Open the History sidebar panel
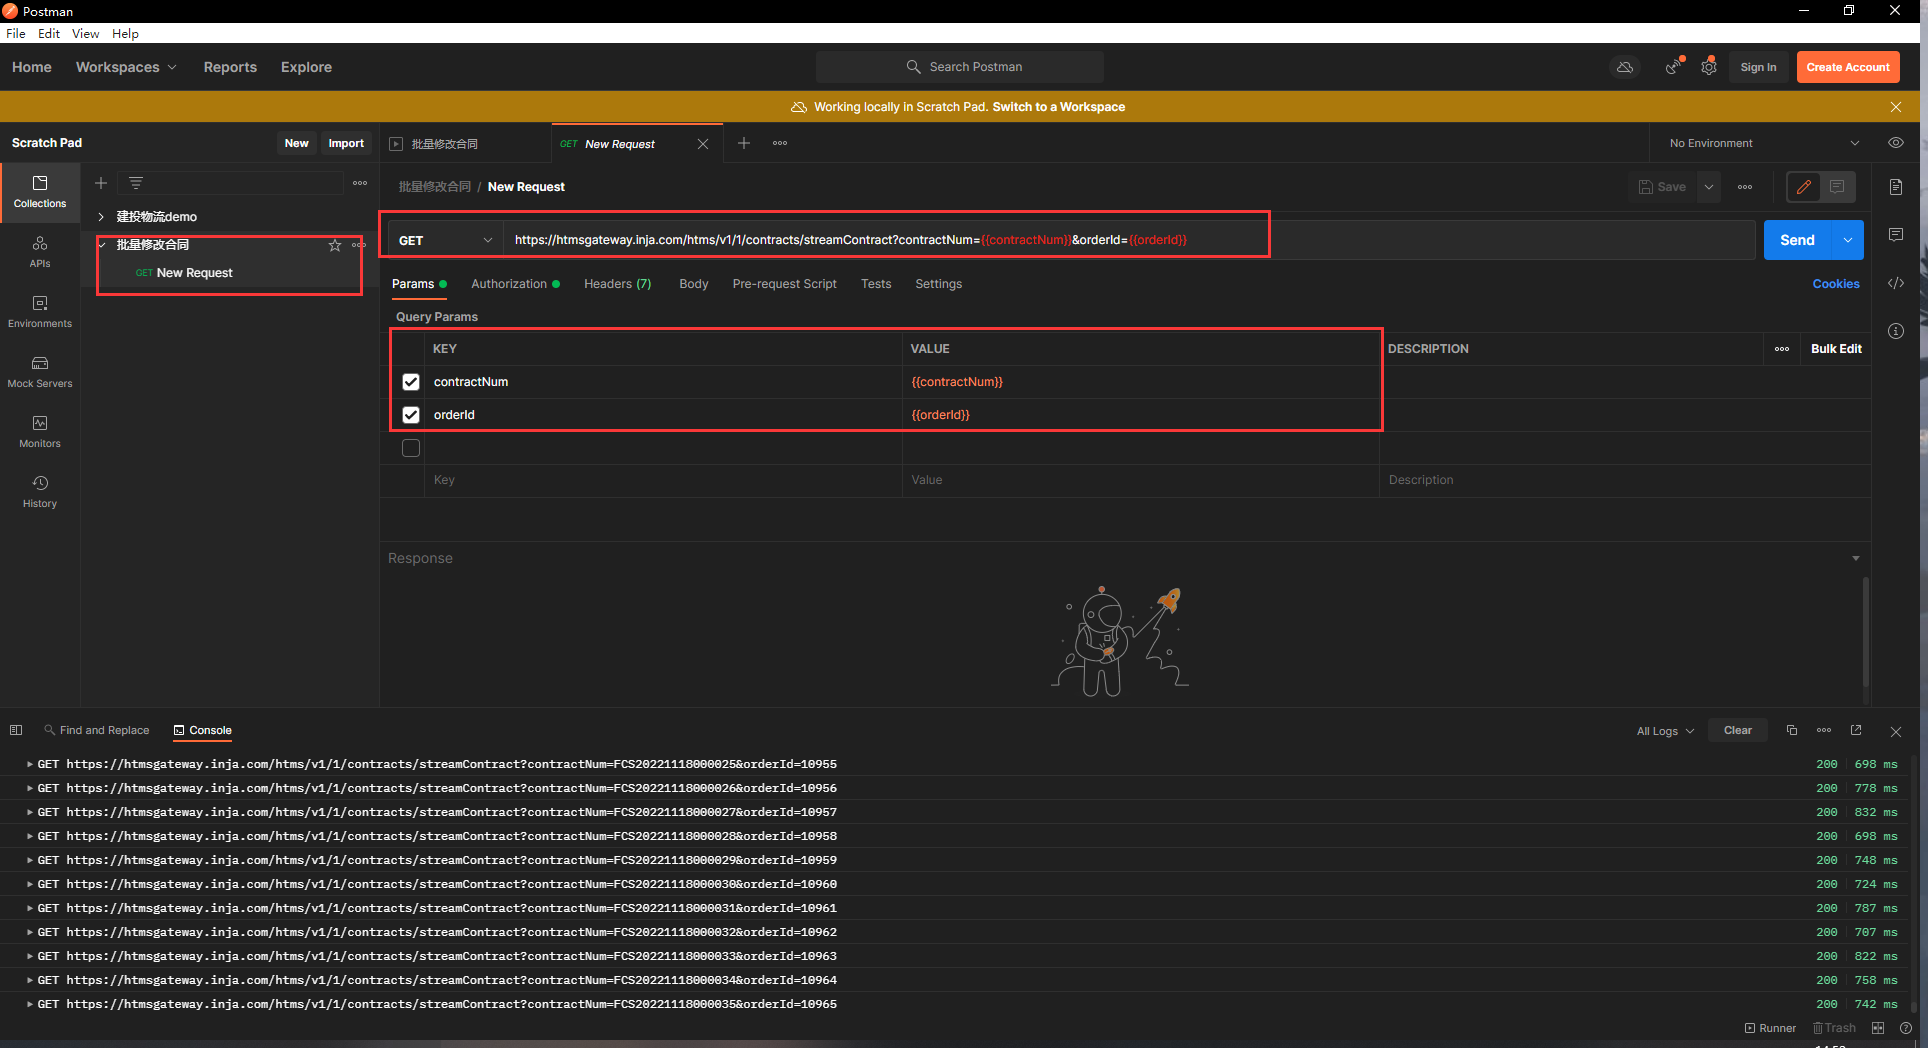 (40, 492)
